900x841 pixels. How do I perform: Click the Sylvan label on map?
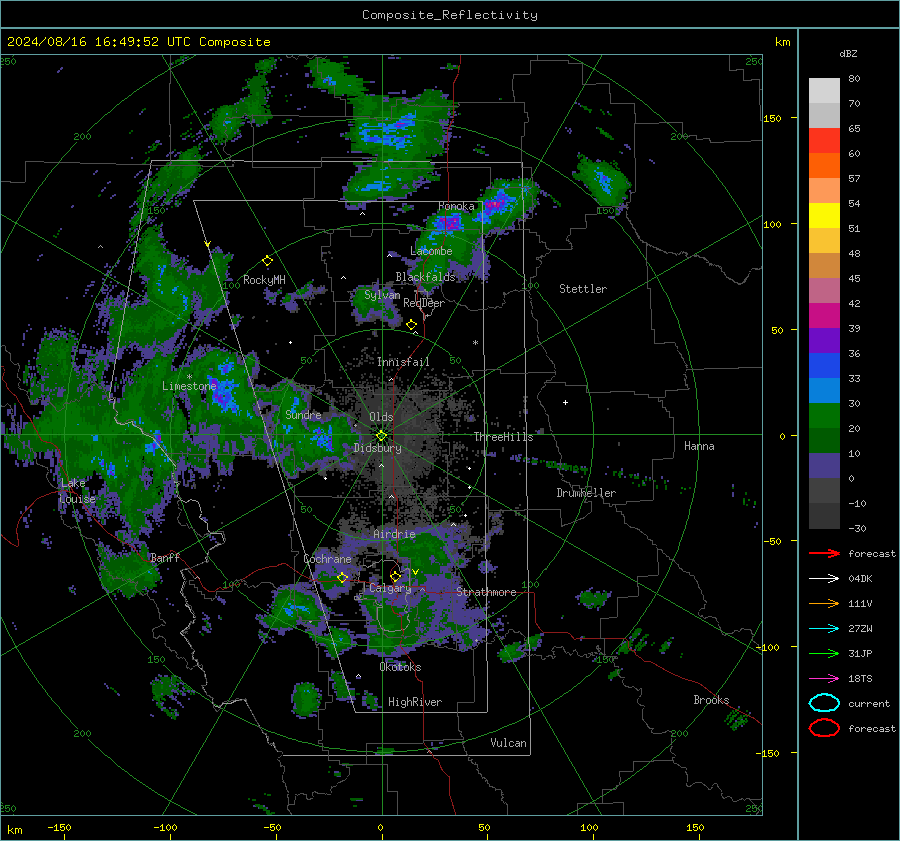(382, 295)
